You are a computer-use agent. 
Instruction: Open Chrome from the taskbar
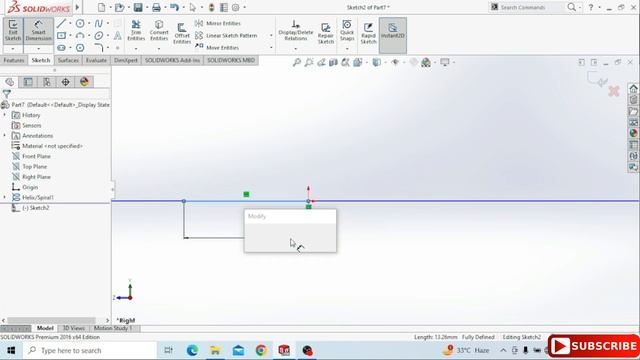tap(261, 350)
